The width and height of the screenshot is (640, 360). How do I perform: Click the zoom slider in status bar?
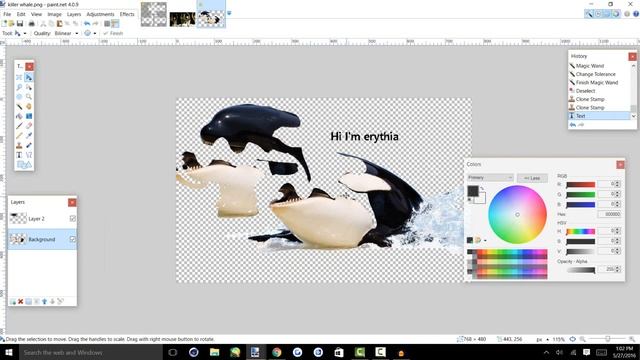608,339
